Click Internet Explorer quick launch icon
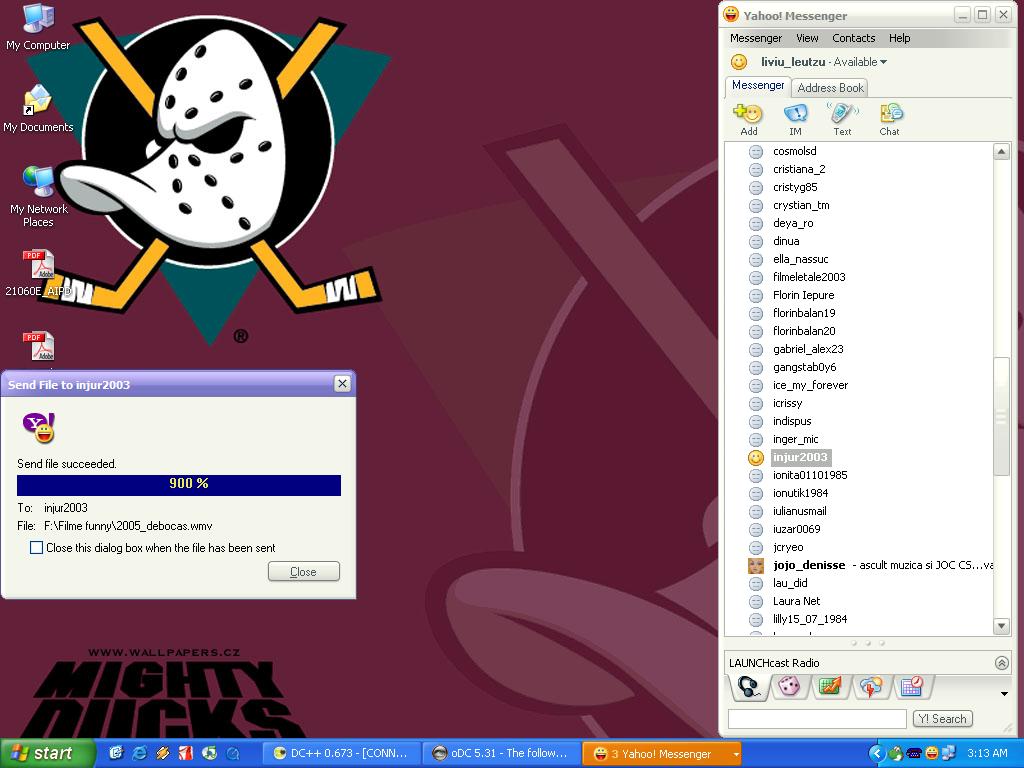The height and width of the screenshot is (768, 1024). 139,753
